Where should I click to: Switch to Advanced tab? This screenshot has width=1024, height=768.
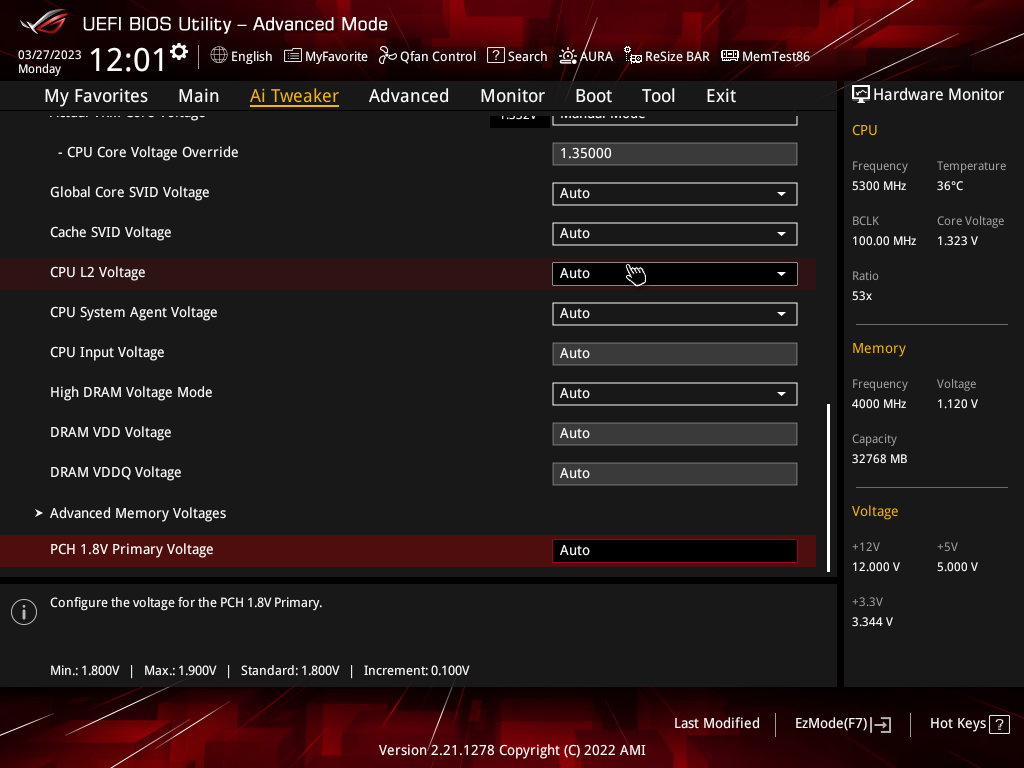tap(409, 96)
